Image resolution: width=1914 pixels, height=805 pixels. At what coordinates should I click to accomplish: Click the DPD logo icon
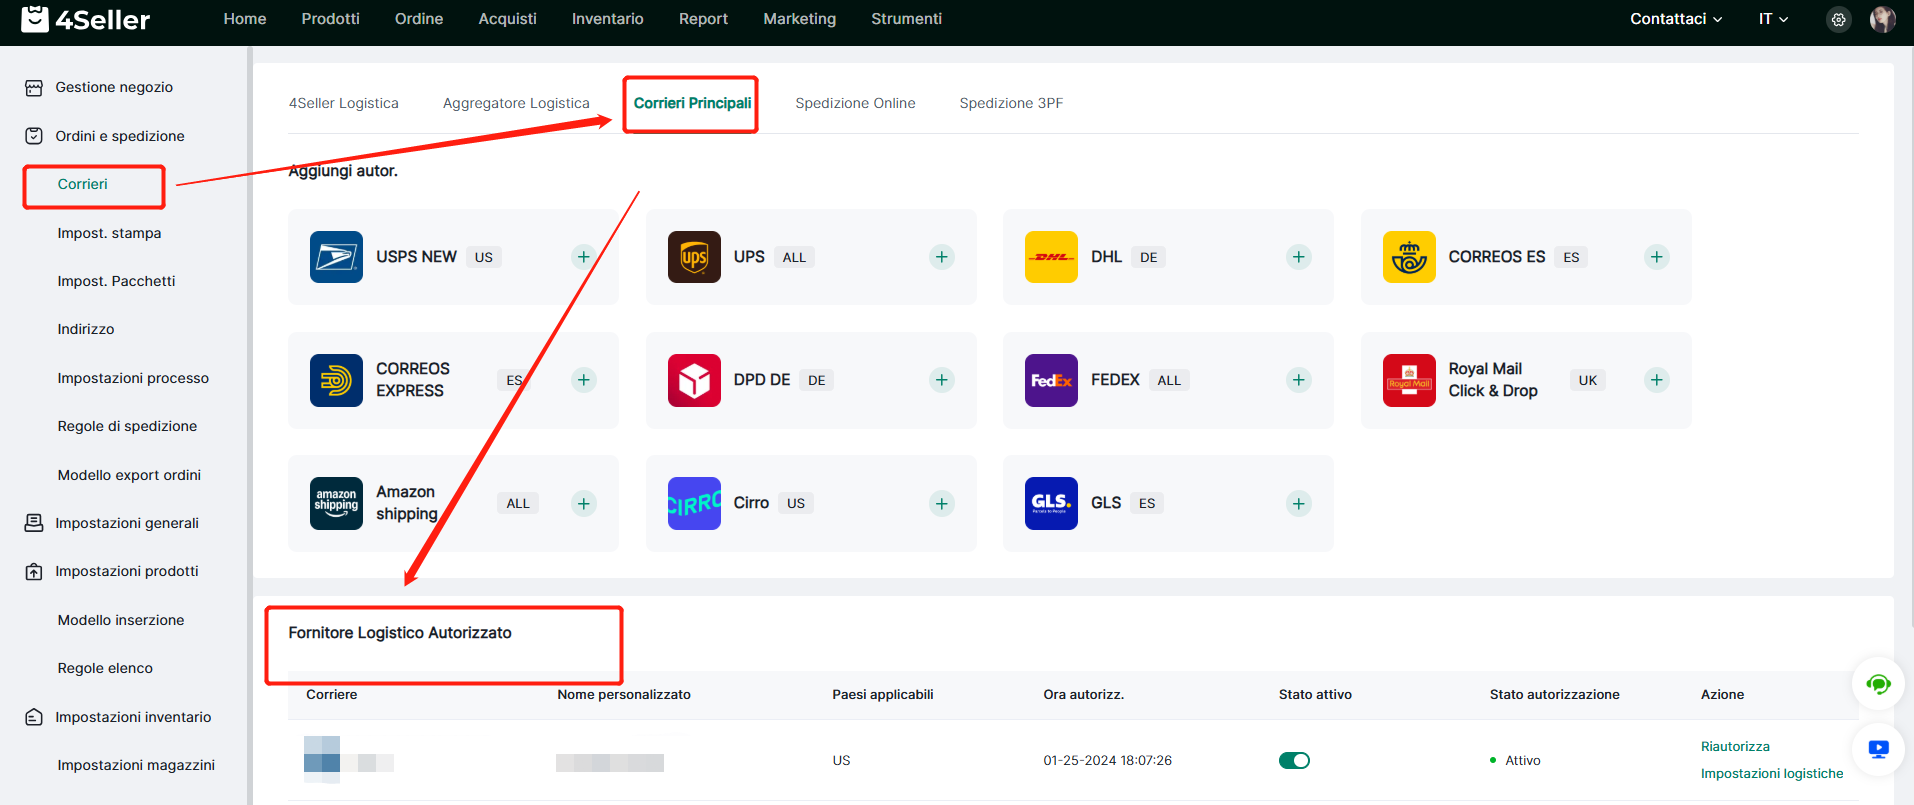point(694,380)
